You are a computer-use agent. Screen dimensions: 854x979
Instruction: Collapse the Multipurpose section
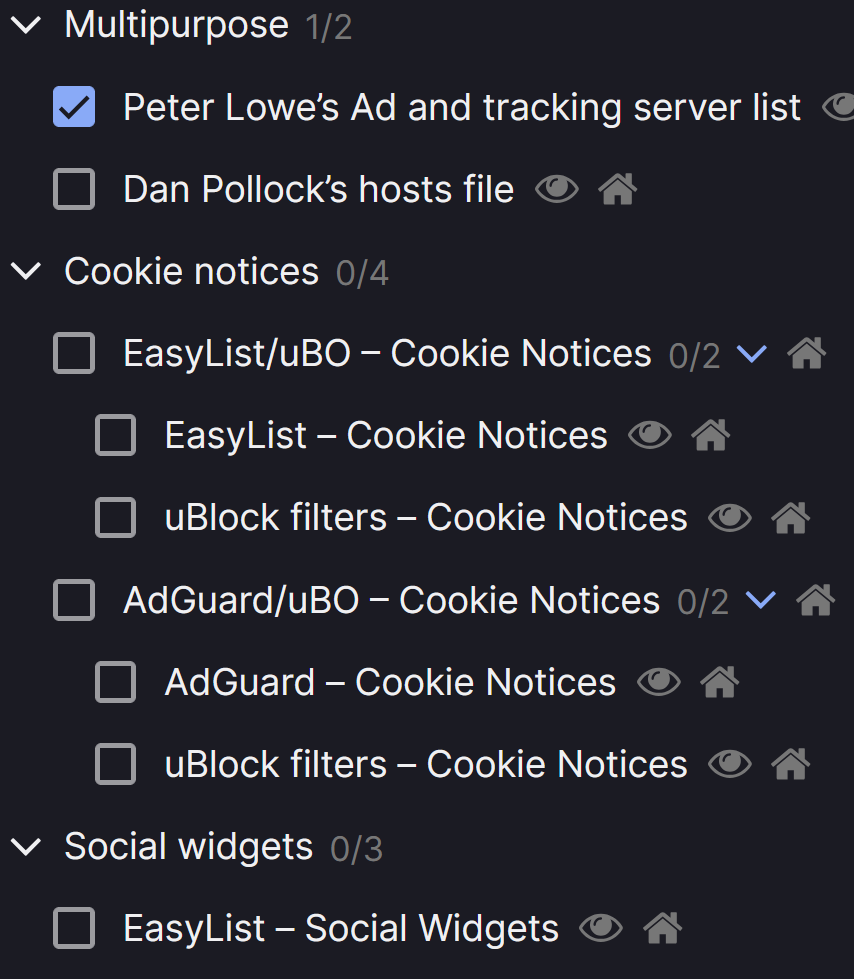[x=24, y=25]
